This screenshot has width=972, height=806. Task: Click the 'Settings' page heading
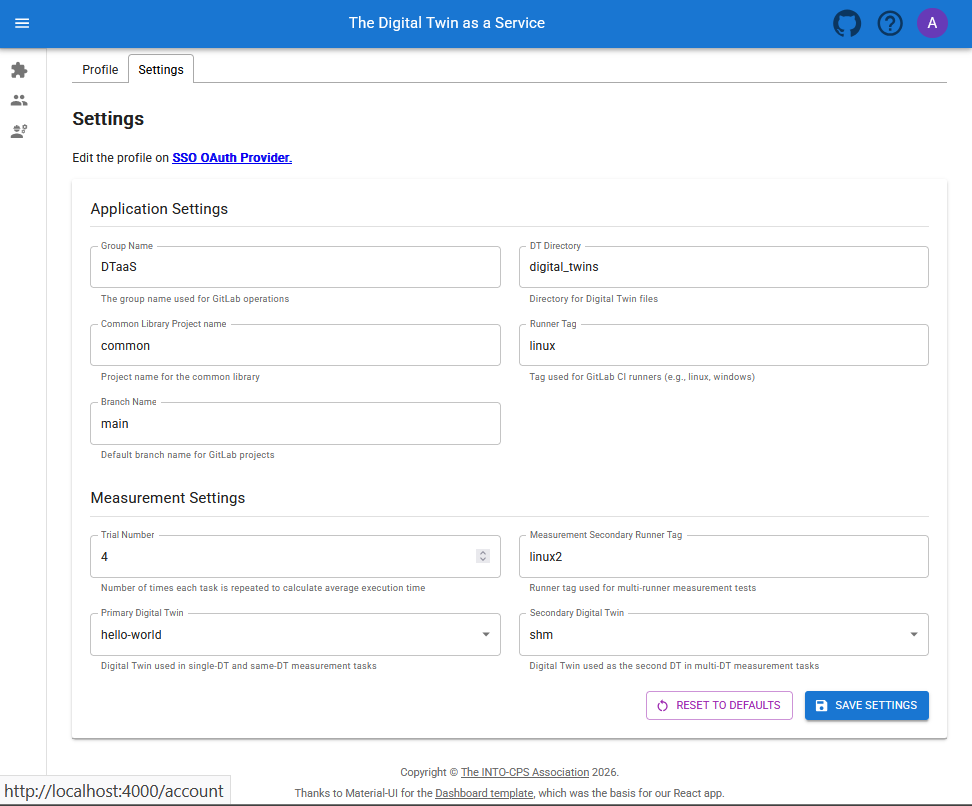tap(108, 118)
